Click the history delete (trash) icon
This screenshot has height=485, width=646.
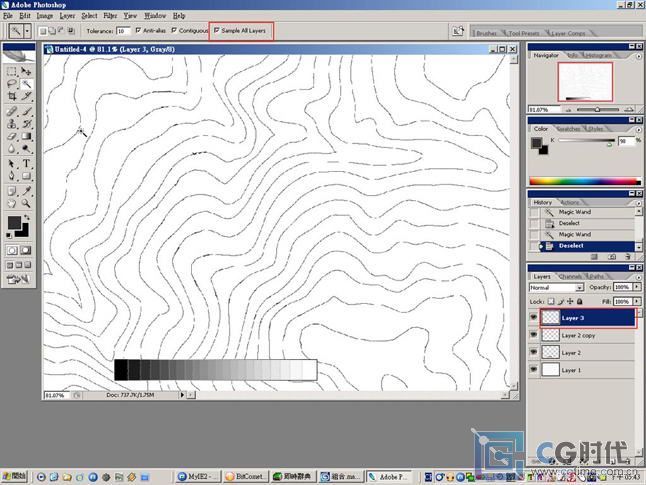point(627,257)
